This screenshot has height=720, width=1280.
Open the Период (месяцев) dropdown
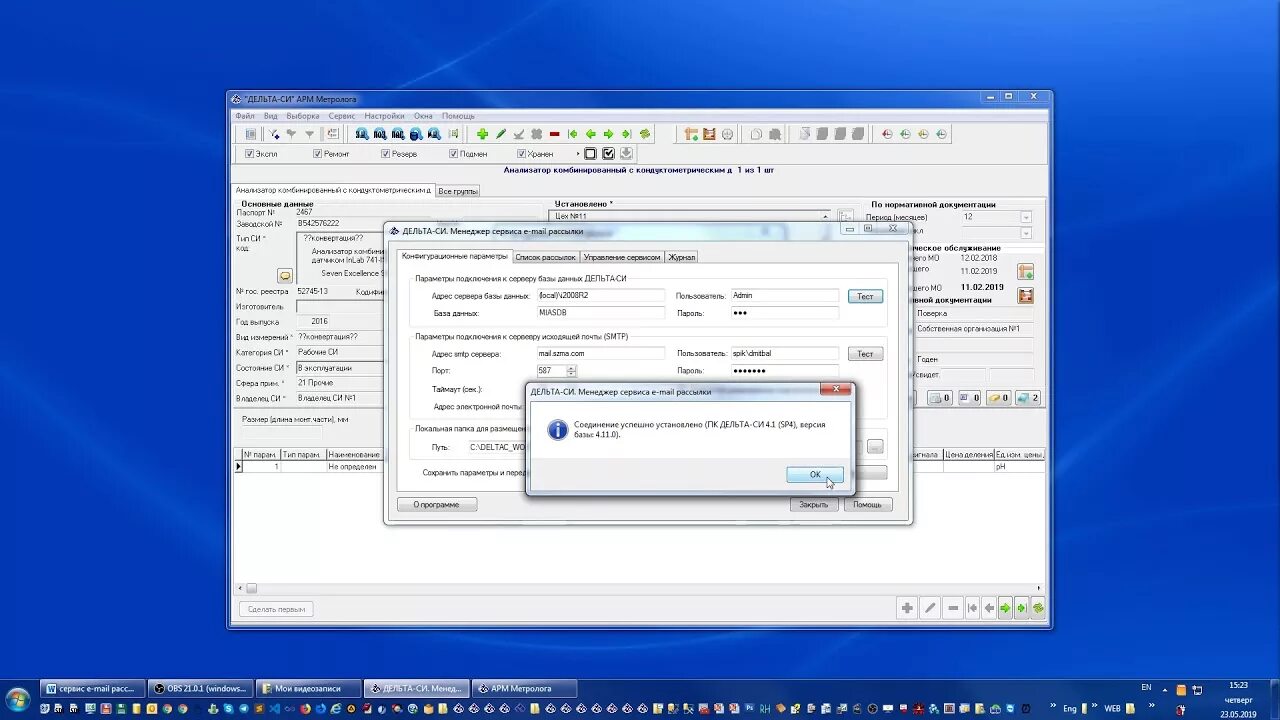tap(1026, 217)
